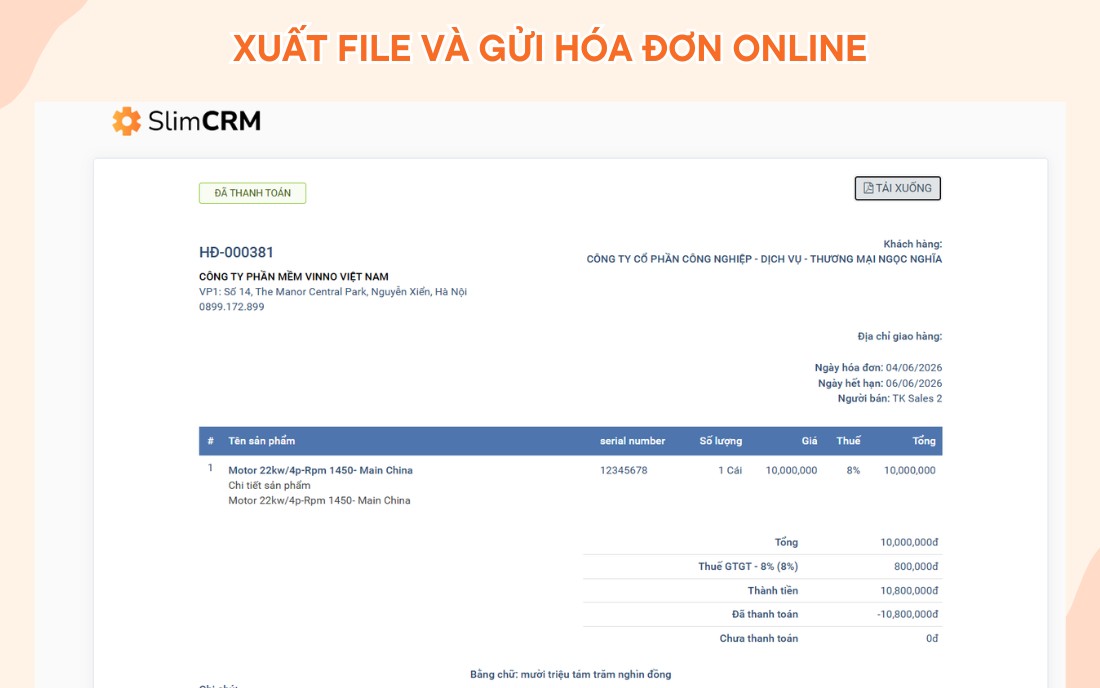
Task: Click quantity cell 1 Cái
Action: coord(730,470)
